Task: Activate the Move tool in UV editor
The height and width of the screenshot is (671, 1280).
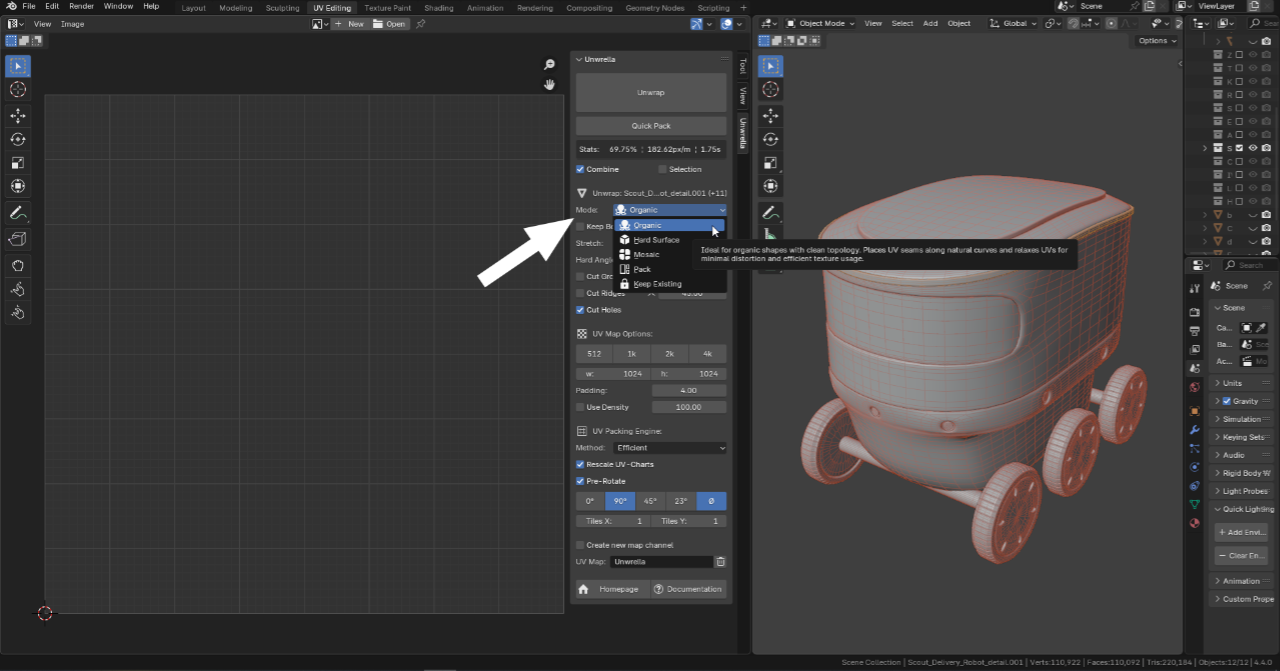Action: click(x=18, y=116)
